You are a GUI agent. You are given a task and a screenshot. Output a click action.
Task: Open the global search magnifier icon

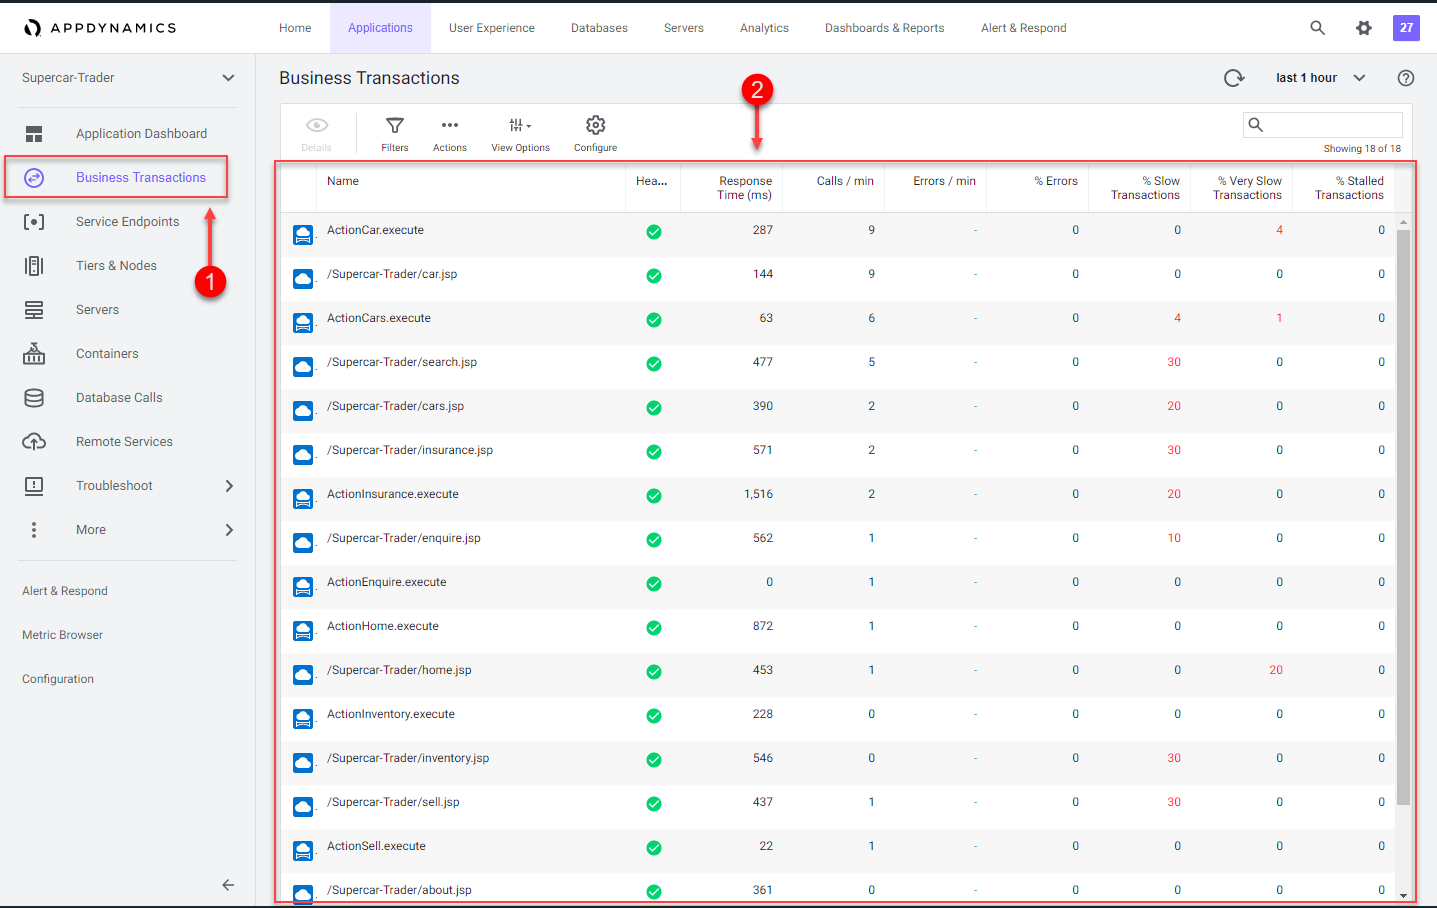1318,28
